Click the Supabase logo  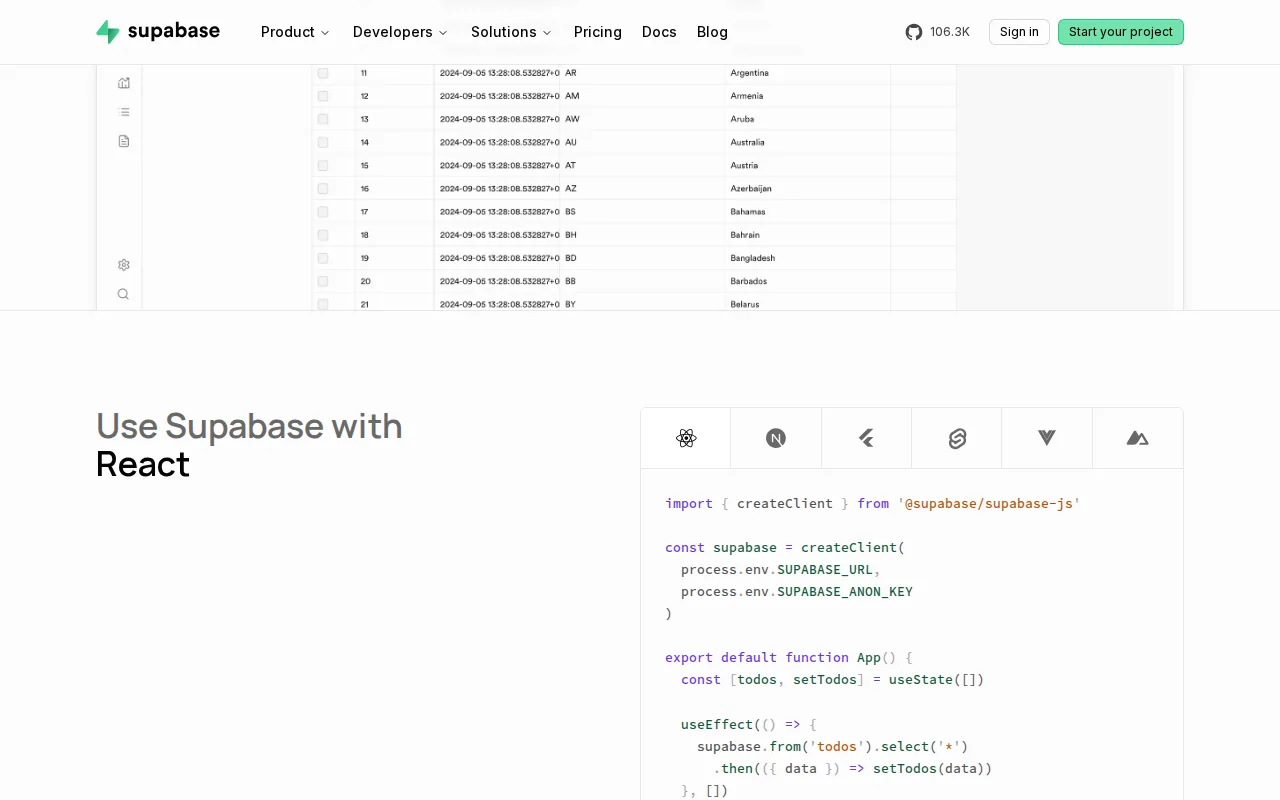click(x=158, y=31)
